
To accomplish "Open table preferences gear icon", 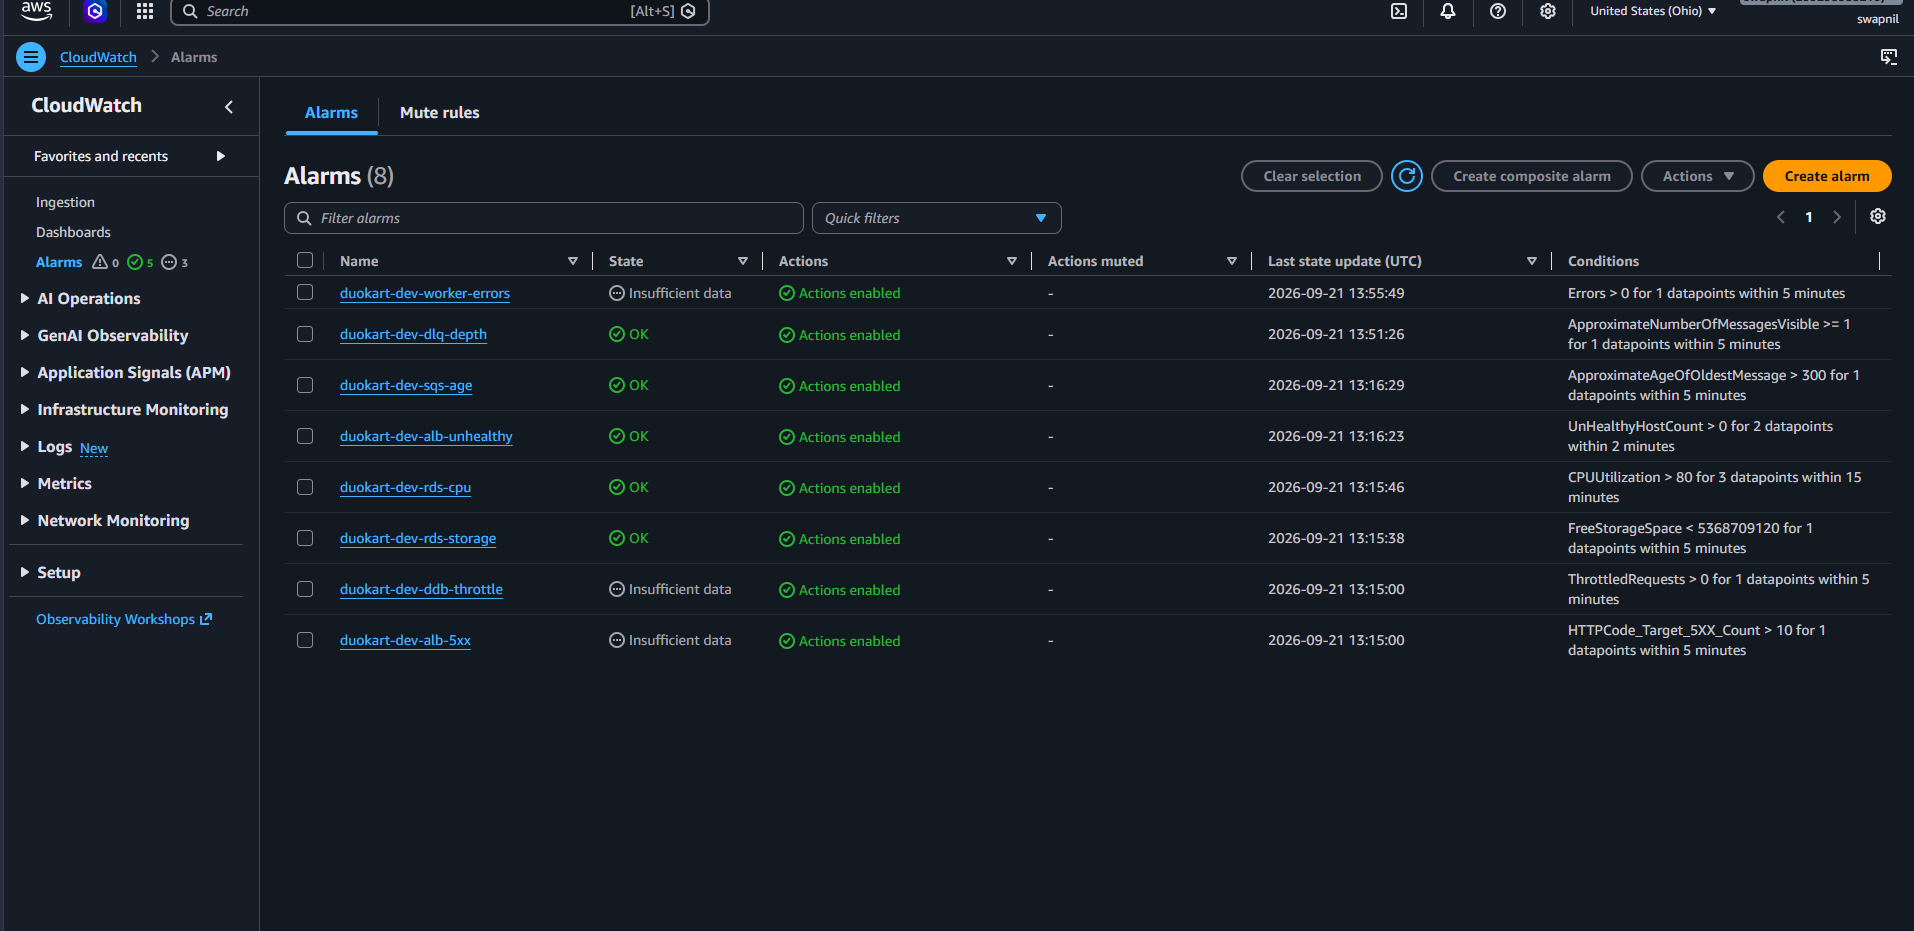I will click(1878, 216).
